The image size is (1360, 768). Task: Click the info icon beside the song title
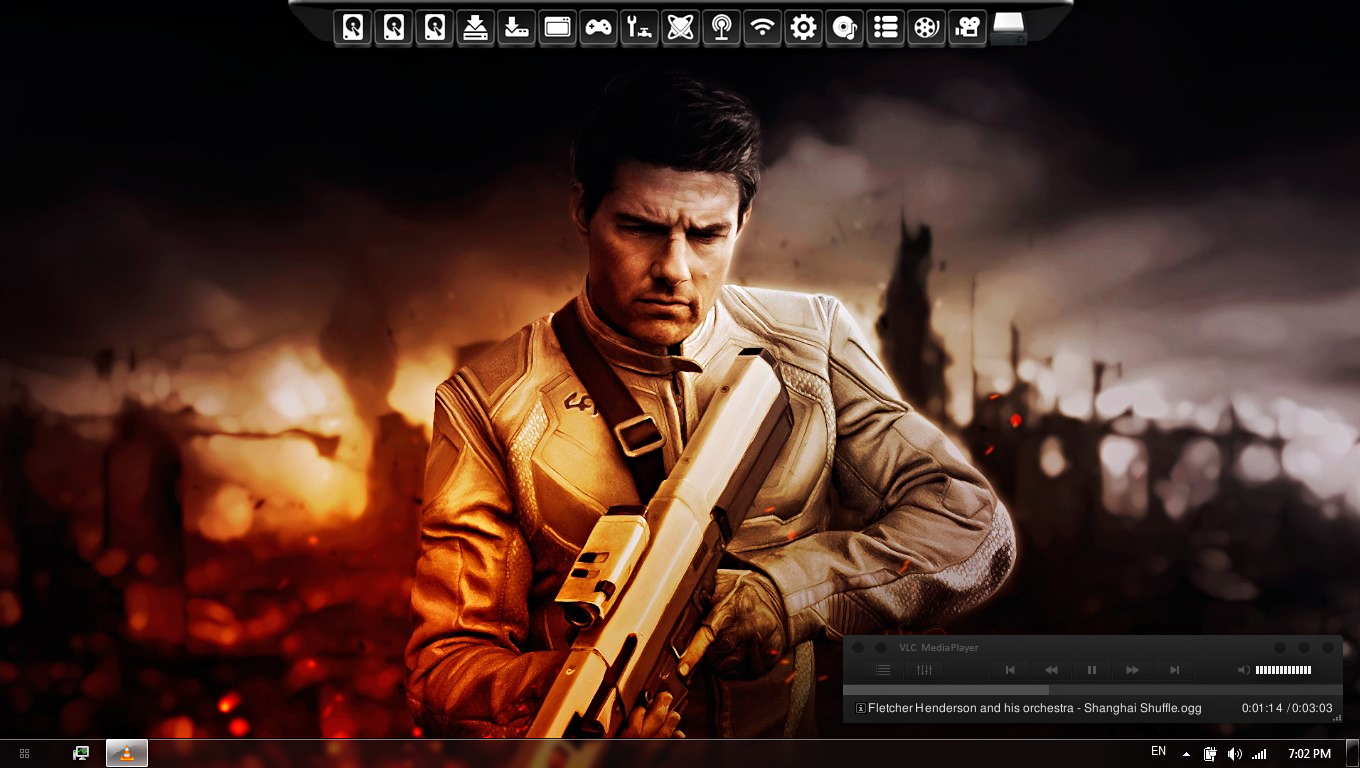(861, 708)
